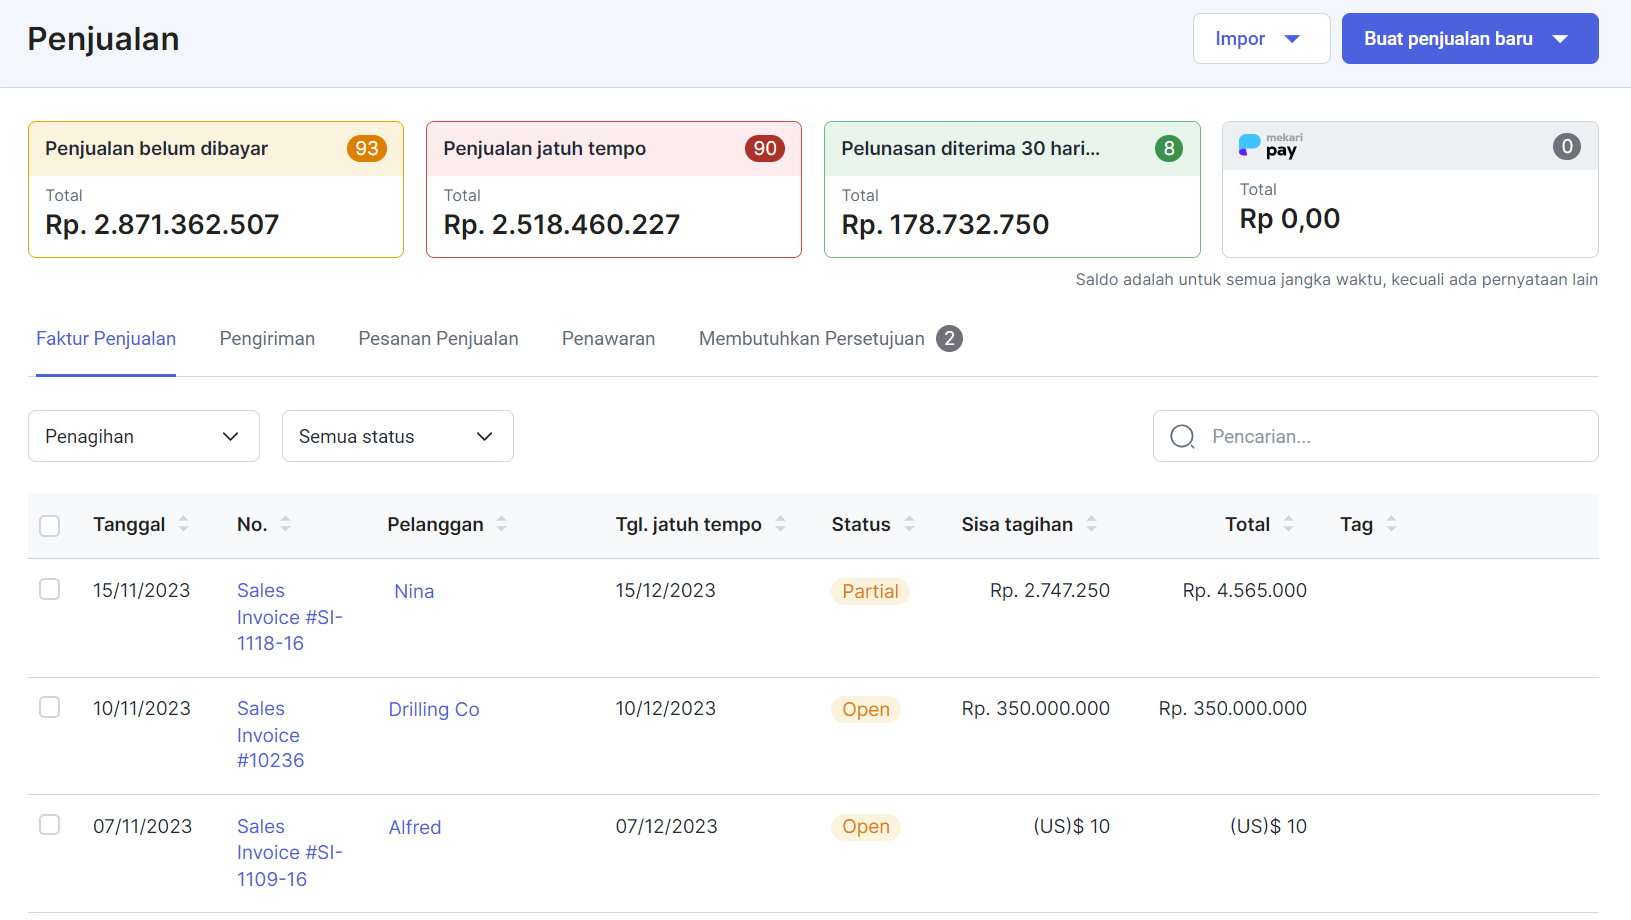Click the approval count badge 2
Image resolution: width=1631 pixels, height=920 pixels.
click(949, 339)
